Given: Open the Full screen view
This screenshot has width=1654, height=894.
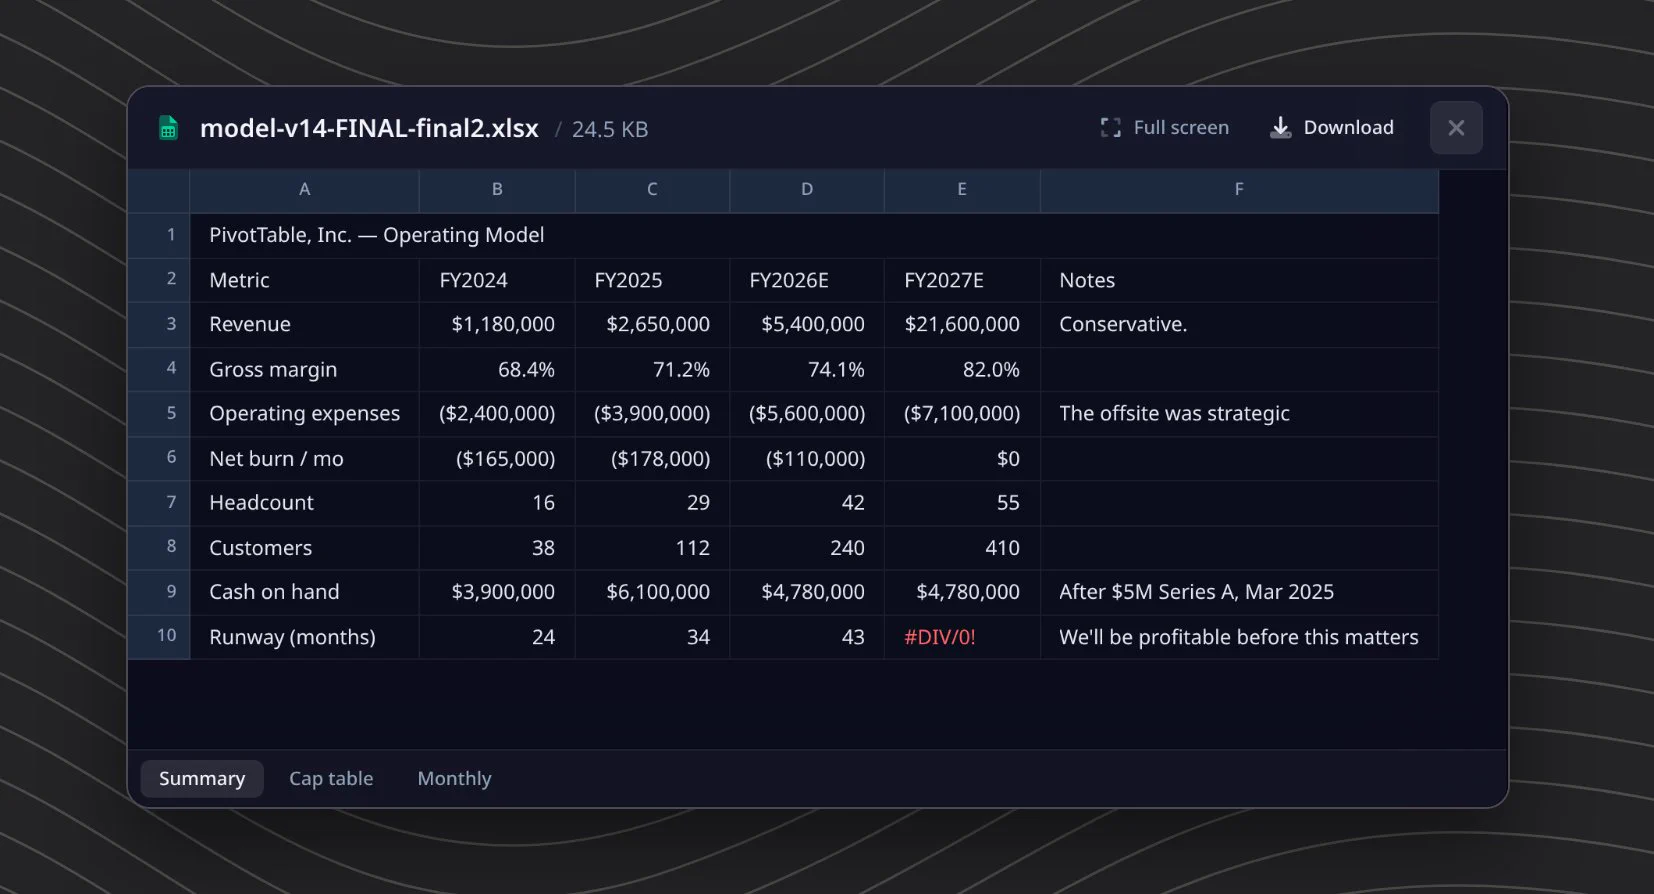Looking at the screenshot, I should pyautogui.click(x=1164, y=128).
